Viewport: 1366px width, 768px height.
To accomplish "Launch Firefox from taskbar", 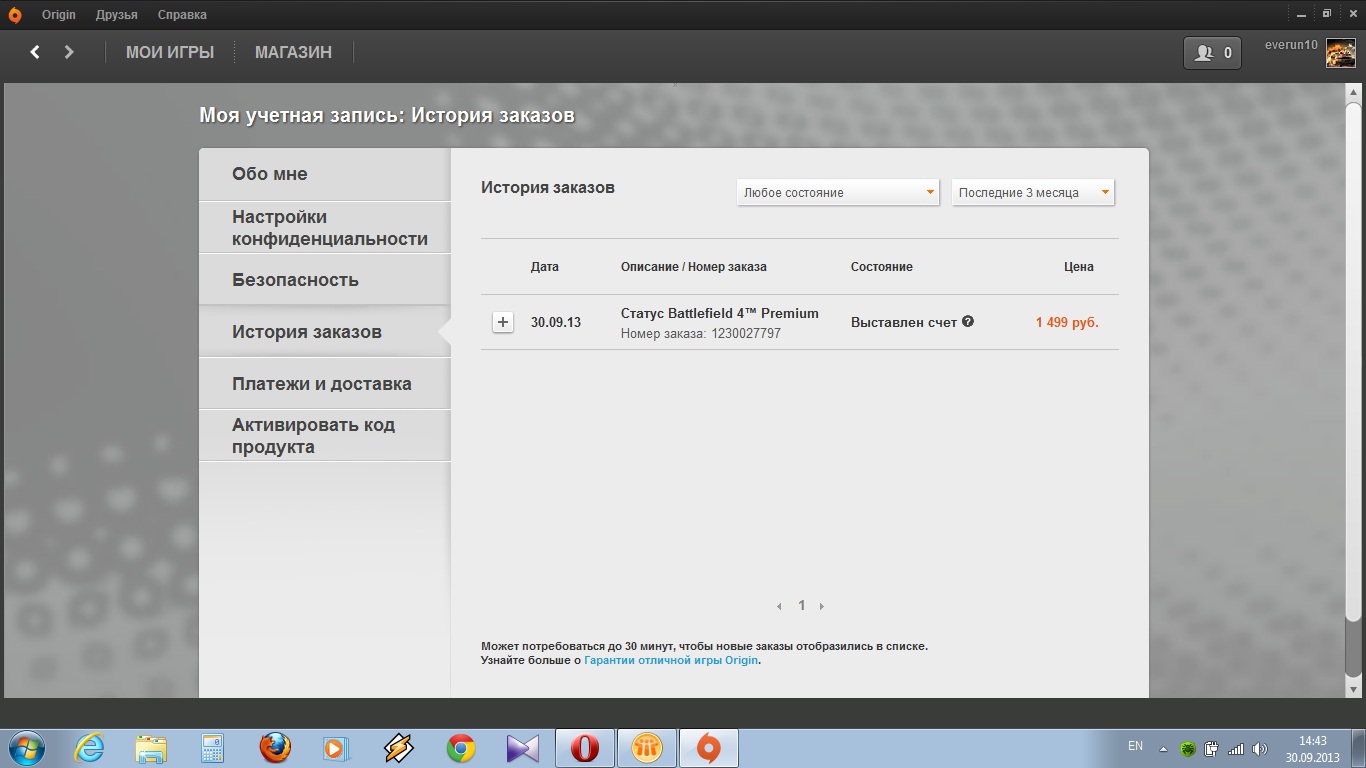I will [x=274, y=748].
